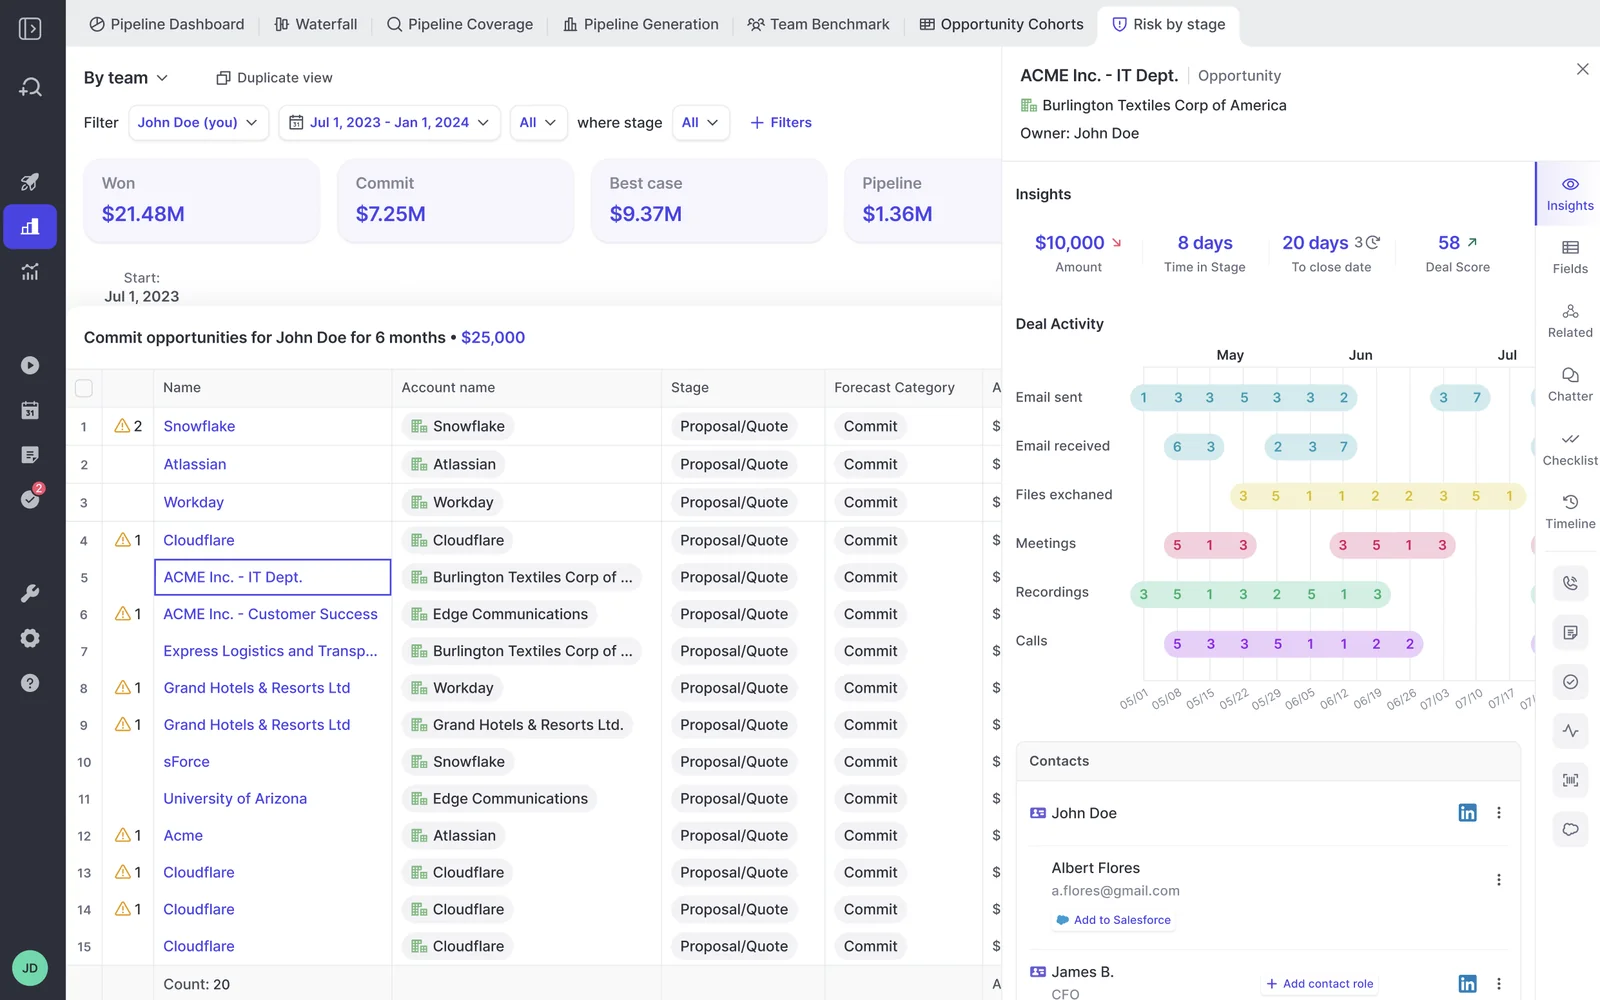Viewport: 1600px width, 1000px height.
Task: Open the sidebar settings gear icon
Action: [30, 638]
